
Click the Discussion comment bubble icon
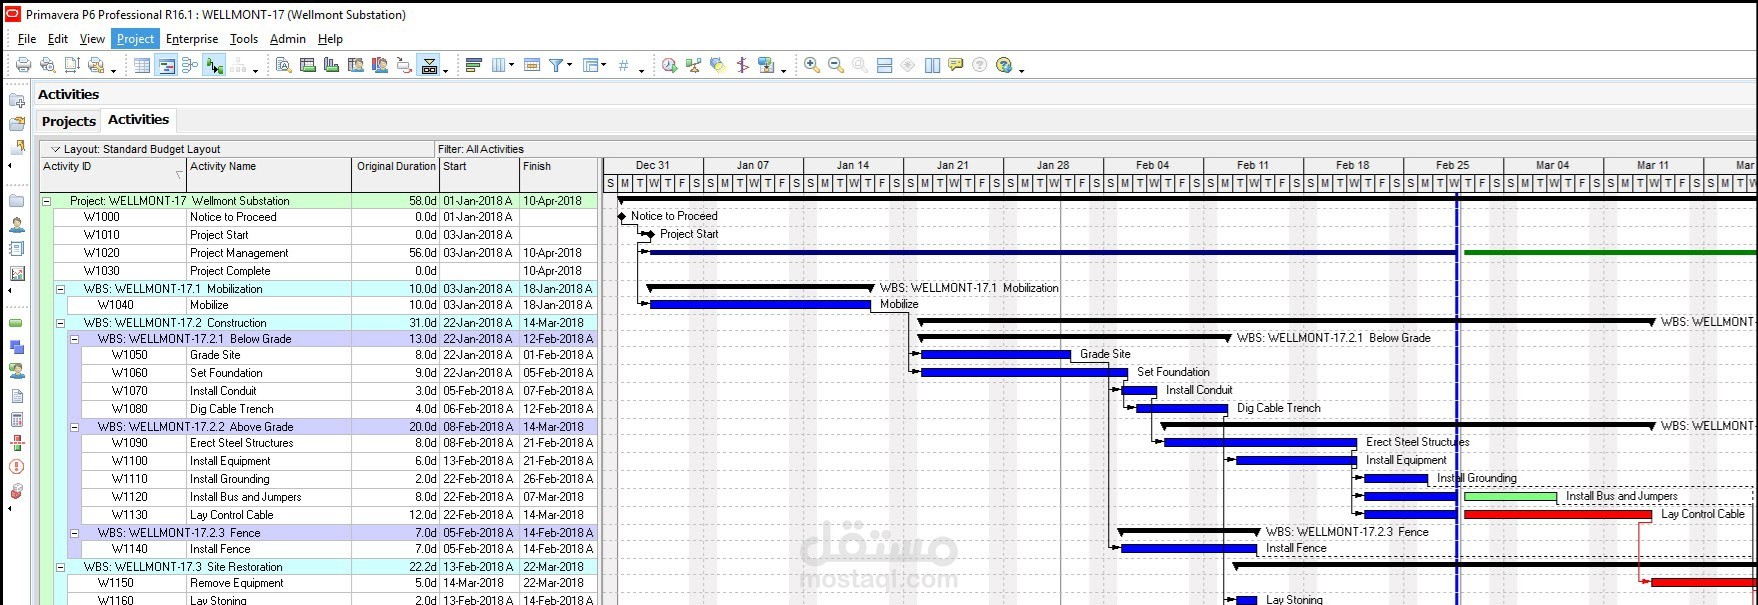pos(956,65)
